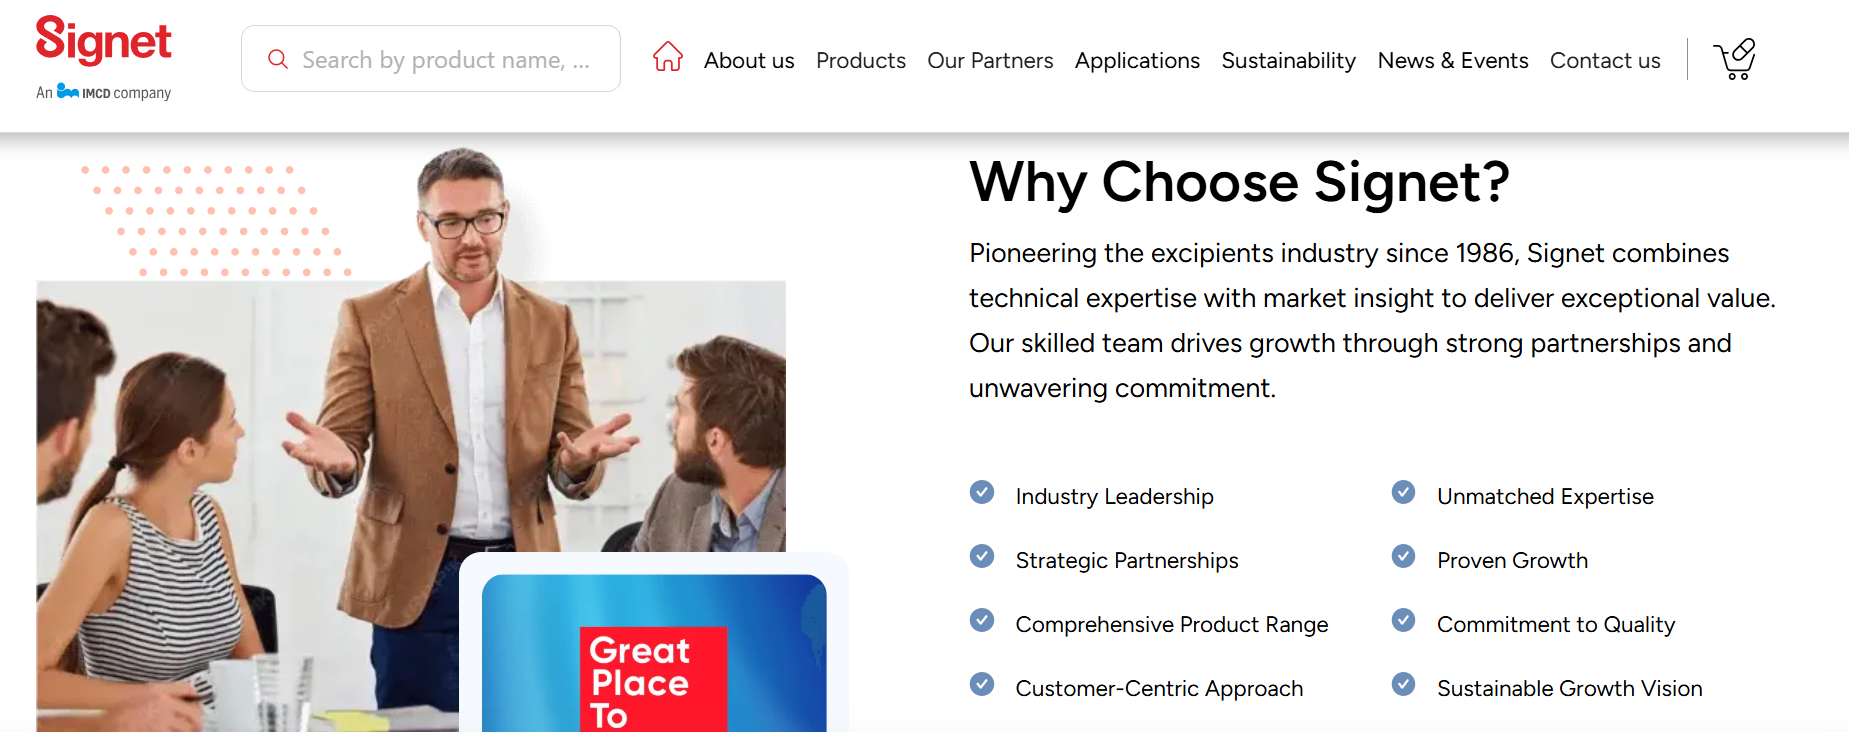Click the home icon in navigation
This screenshot has width=1849, height=732.
668,57
